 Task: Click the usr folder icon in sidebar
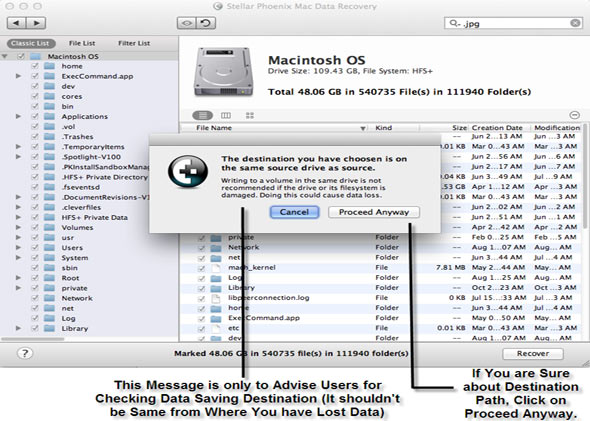[x=49, y=237]
